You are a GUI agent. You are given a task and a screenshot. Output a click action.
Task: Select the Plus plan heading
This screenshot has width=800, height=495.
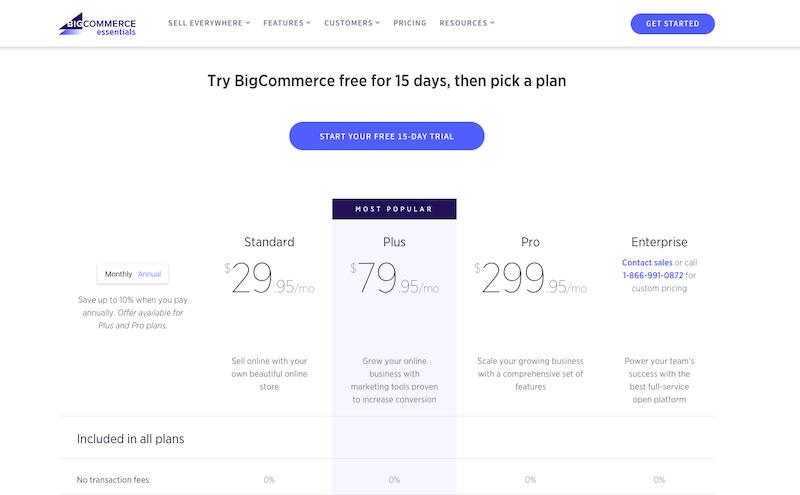coord(394,242)
